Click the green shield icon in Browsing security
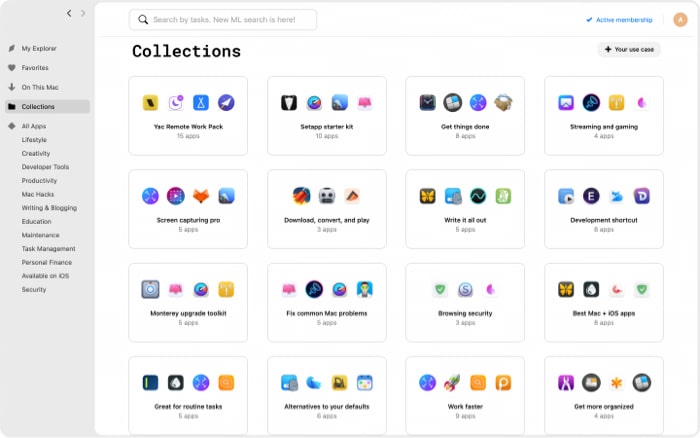The height and width of the screenshot is (438, 700). pos(440,289)
